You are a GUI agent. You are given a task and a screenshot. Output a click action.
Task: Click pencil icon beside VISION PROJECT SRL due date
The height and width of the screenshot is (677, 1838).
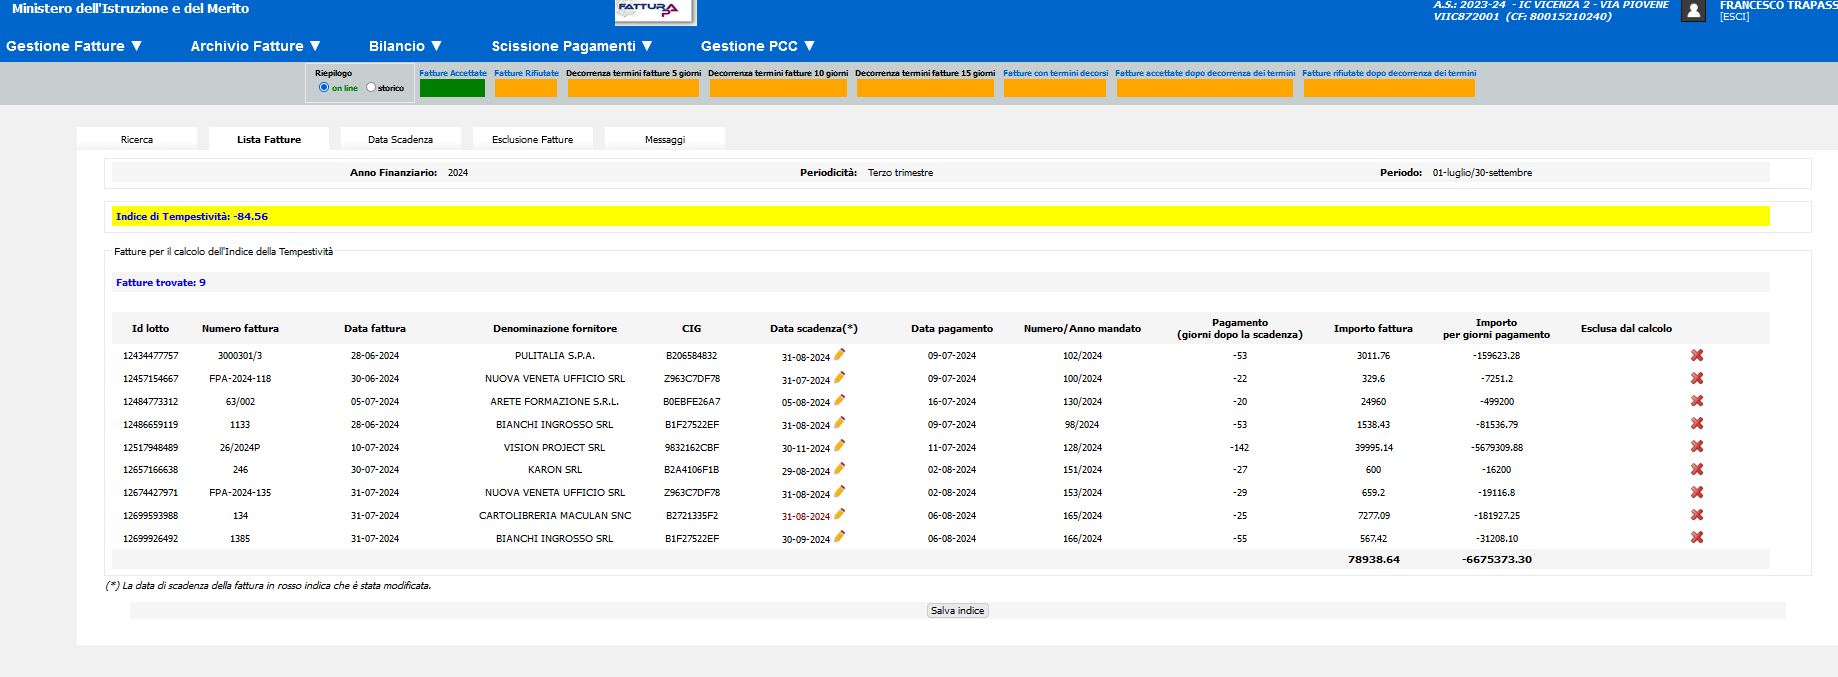pyautogui.click(x=840, y=446)
